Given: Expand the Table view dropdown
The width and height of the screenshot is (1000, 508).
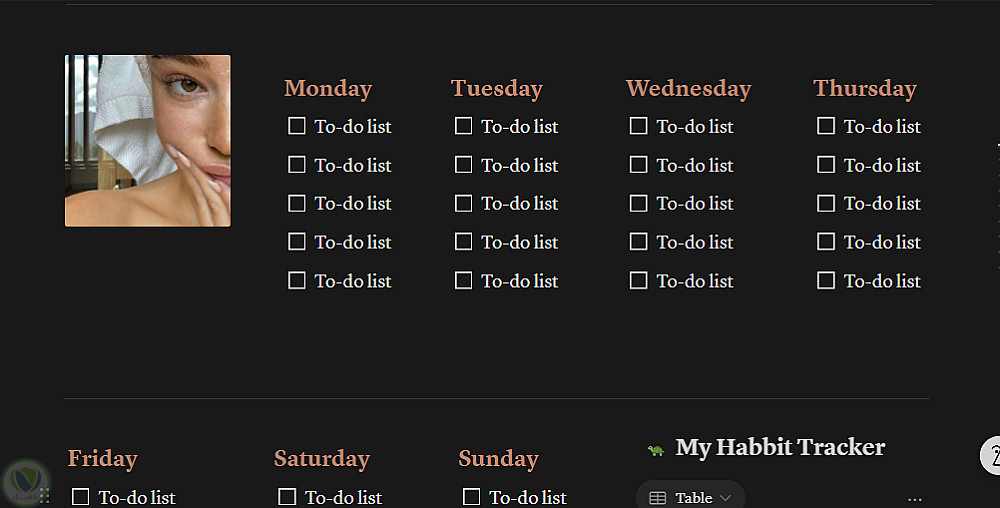Looking at the screenshot, I should point(691,497).
